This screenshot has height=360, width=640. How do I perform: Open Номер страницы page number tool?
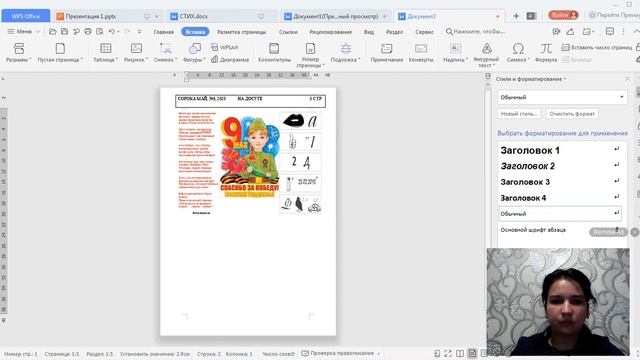(310, 55)
